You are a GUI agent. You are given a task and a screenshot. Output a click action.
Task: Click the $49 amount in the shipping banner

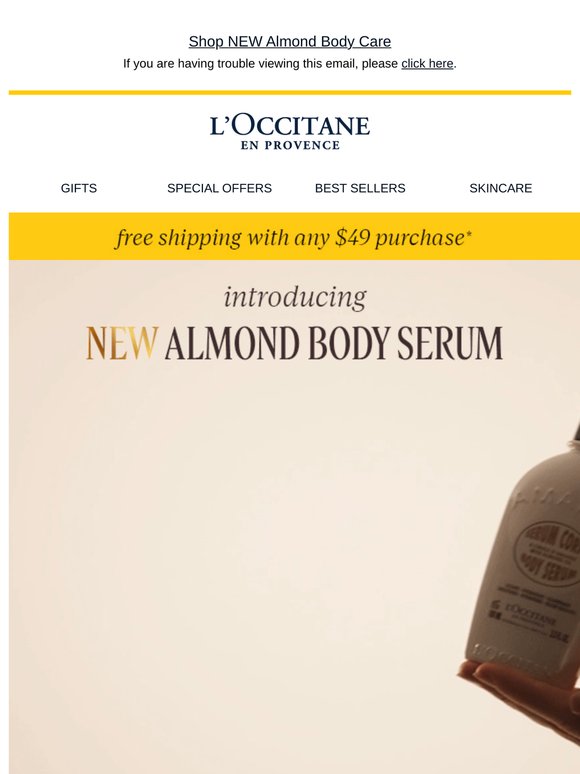coord(352,237)
